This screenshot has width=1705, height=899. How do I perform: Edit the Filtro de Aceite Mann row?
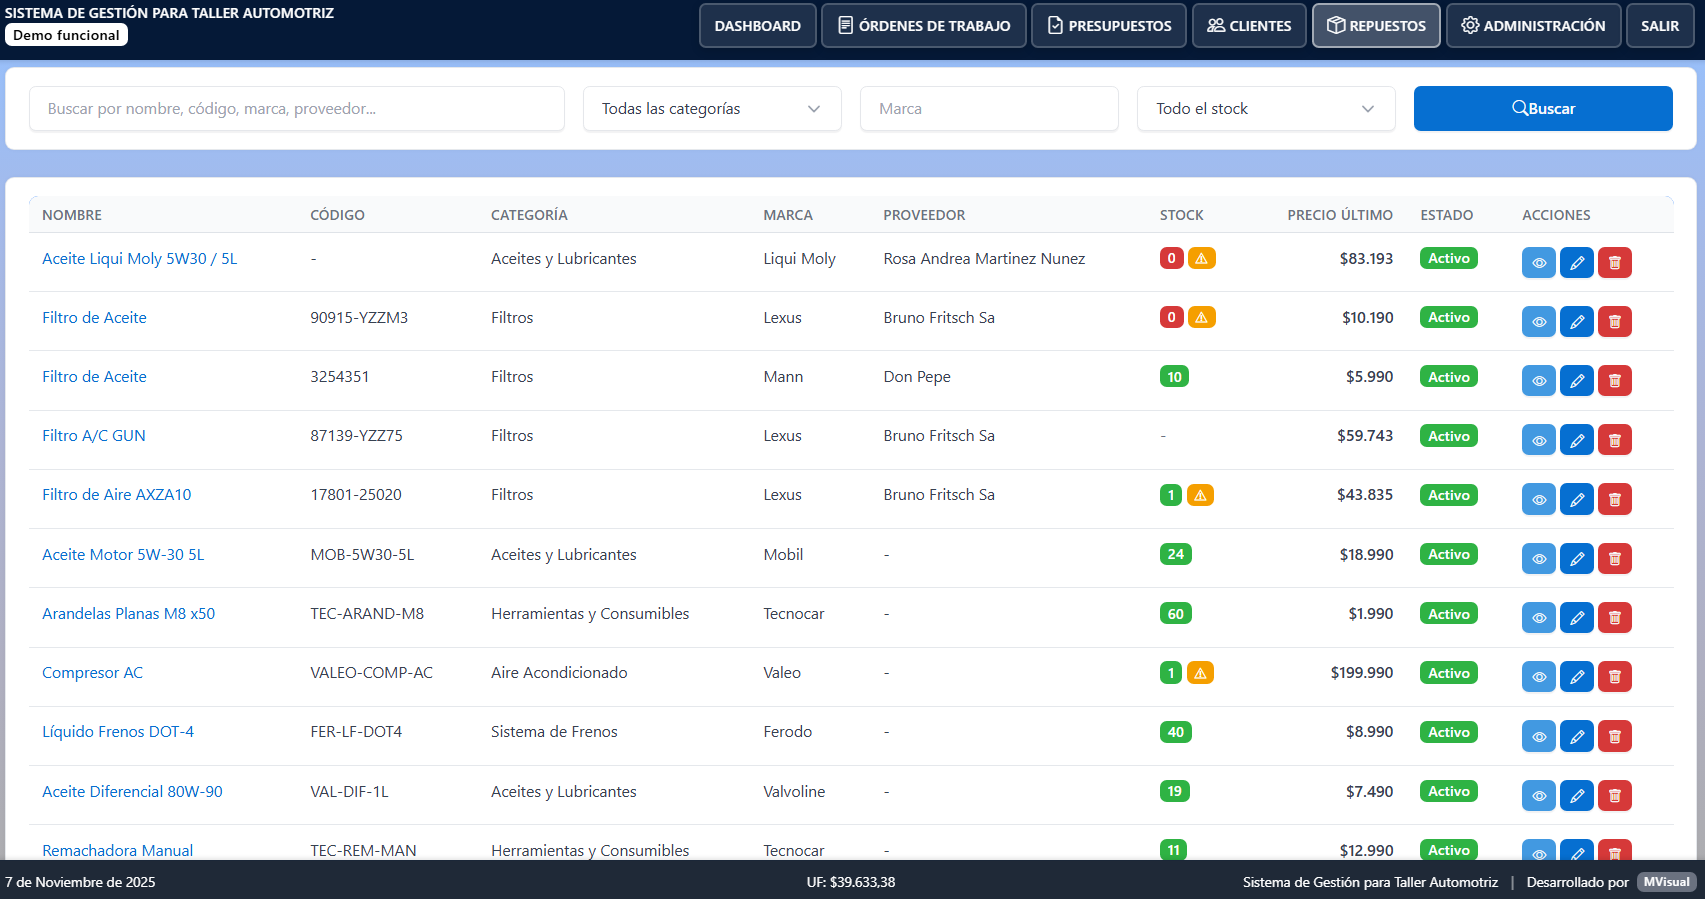point(1577,381)
